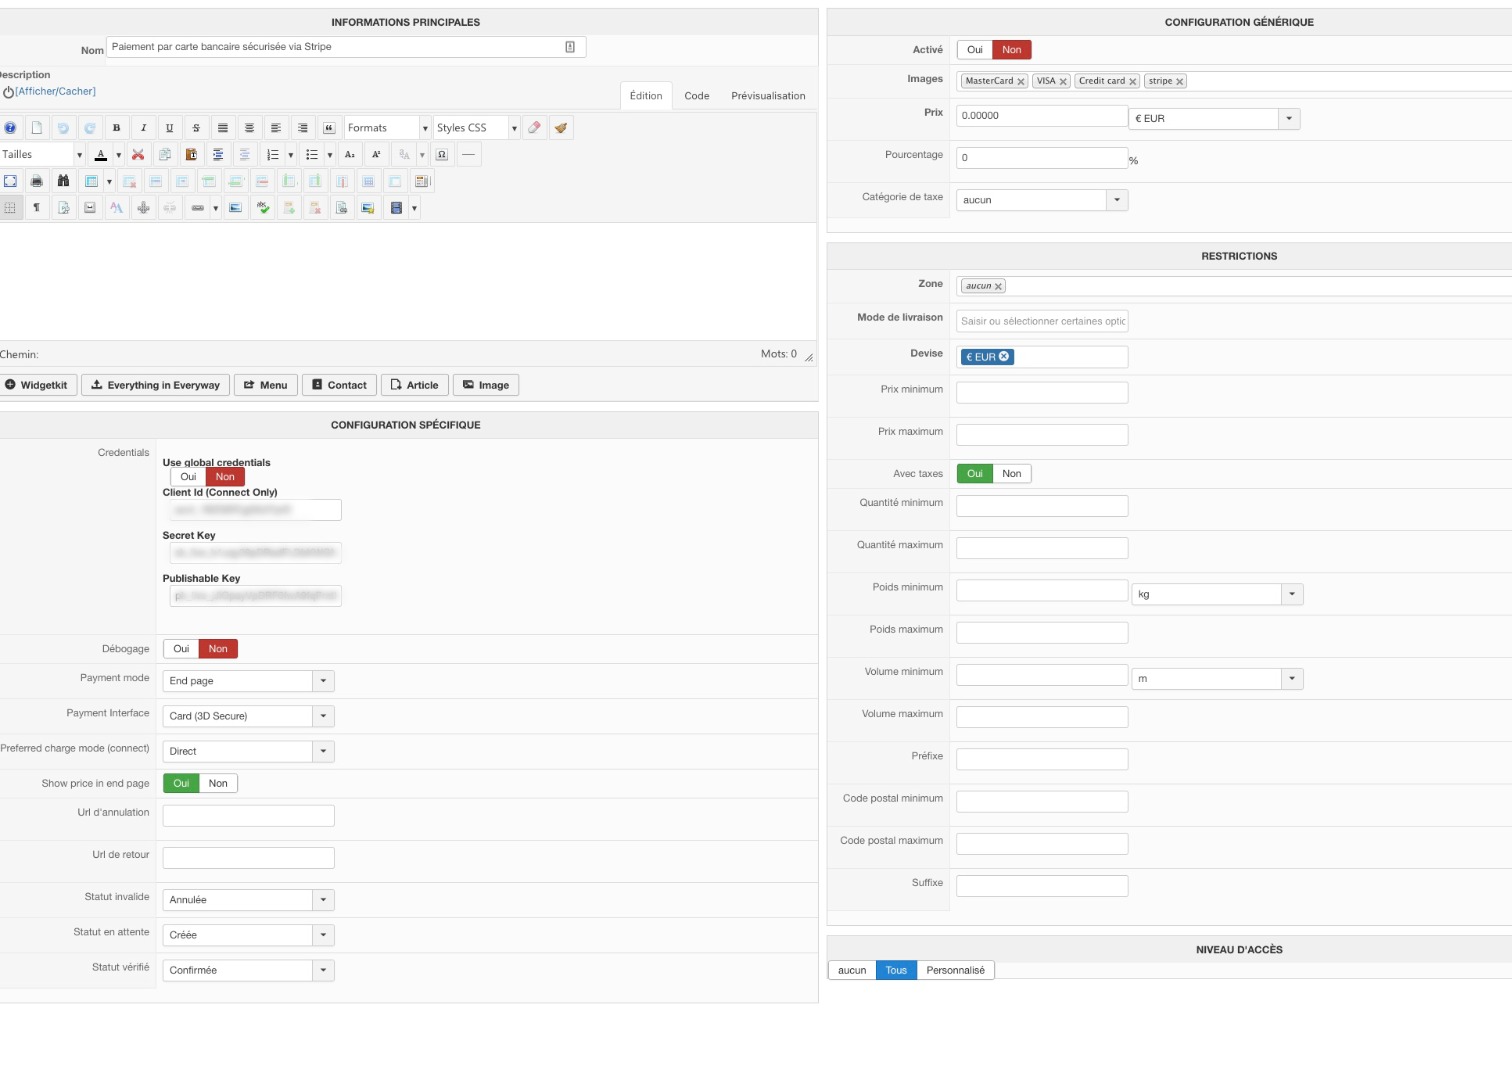Open the text color picker A icon
The image size is (1512, 1080).
coord(100,154)
